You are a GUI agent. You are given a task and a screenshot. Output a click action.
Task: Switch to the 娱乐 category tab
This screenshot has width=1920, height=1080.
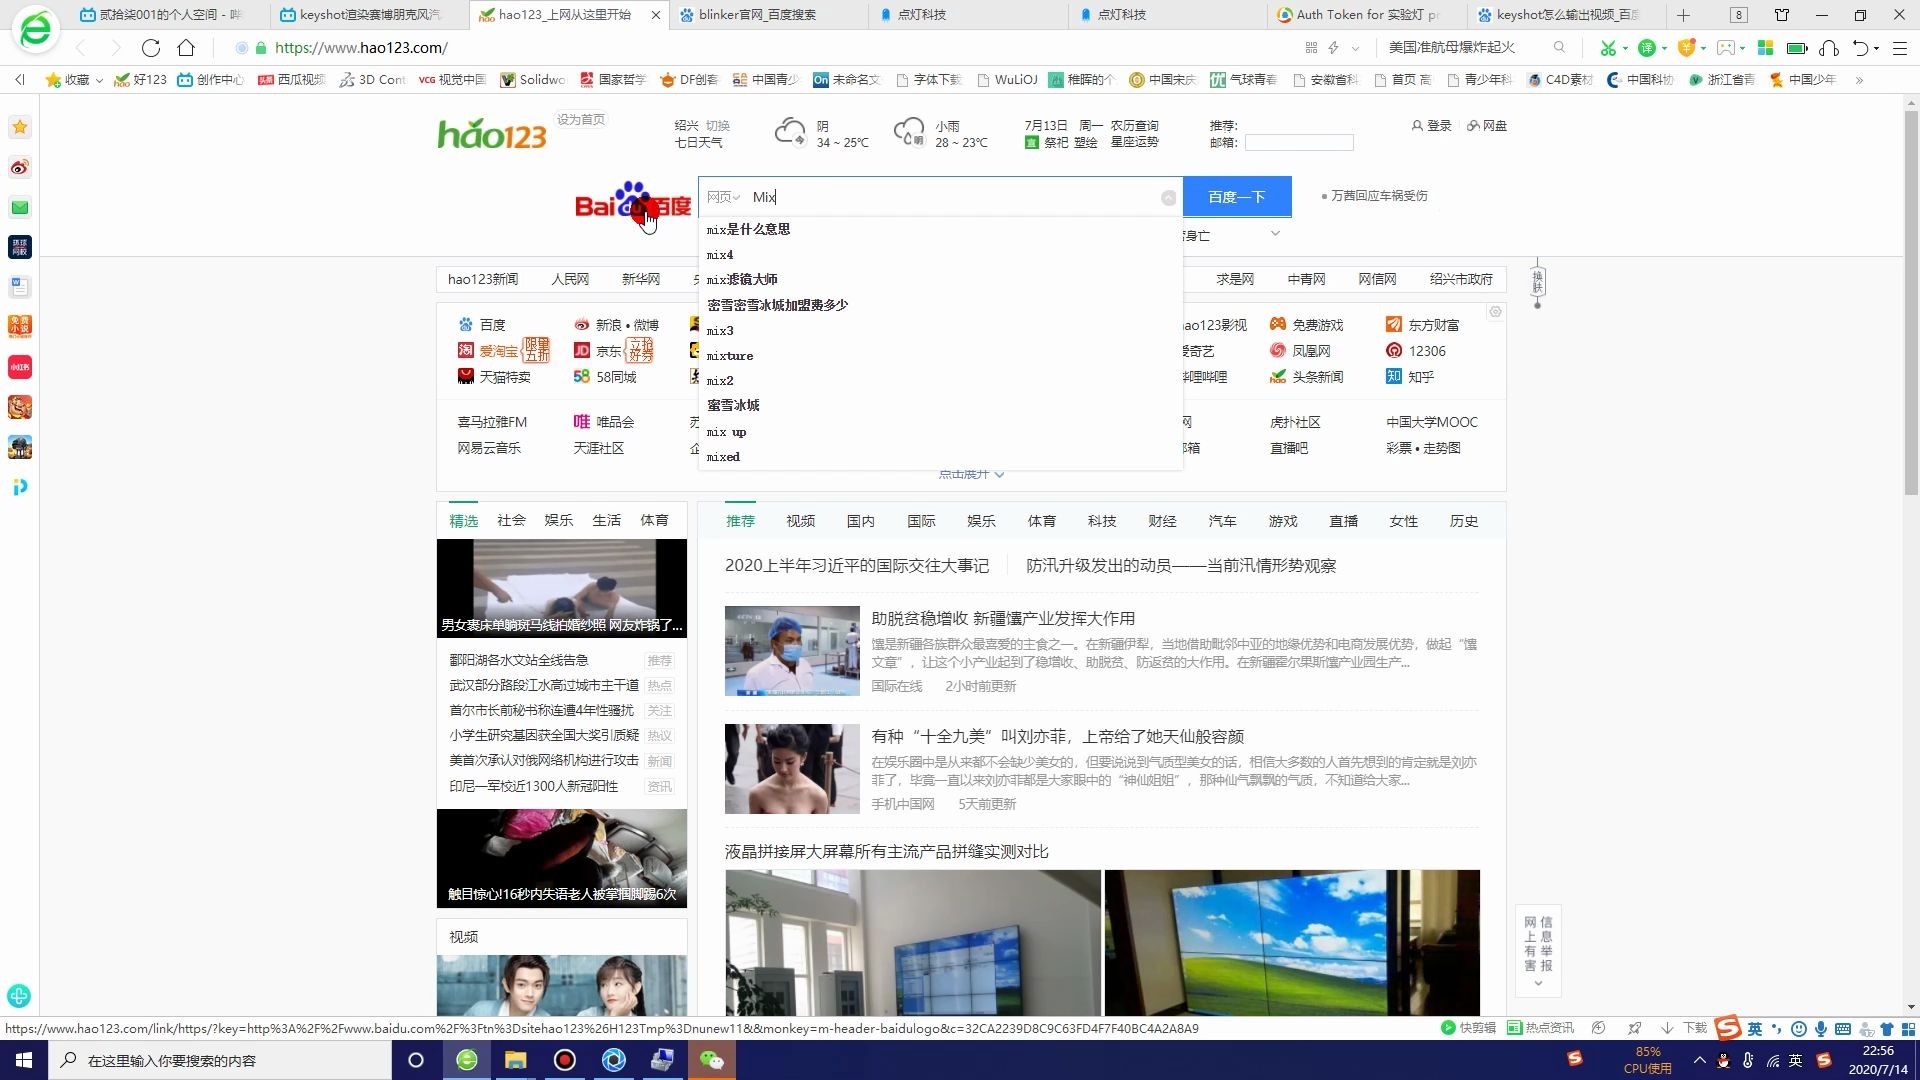[x=558, y=520]
